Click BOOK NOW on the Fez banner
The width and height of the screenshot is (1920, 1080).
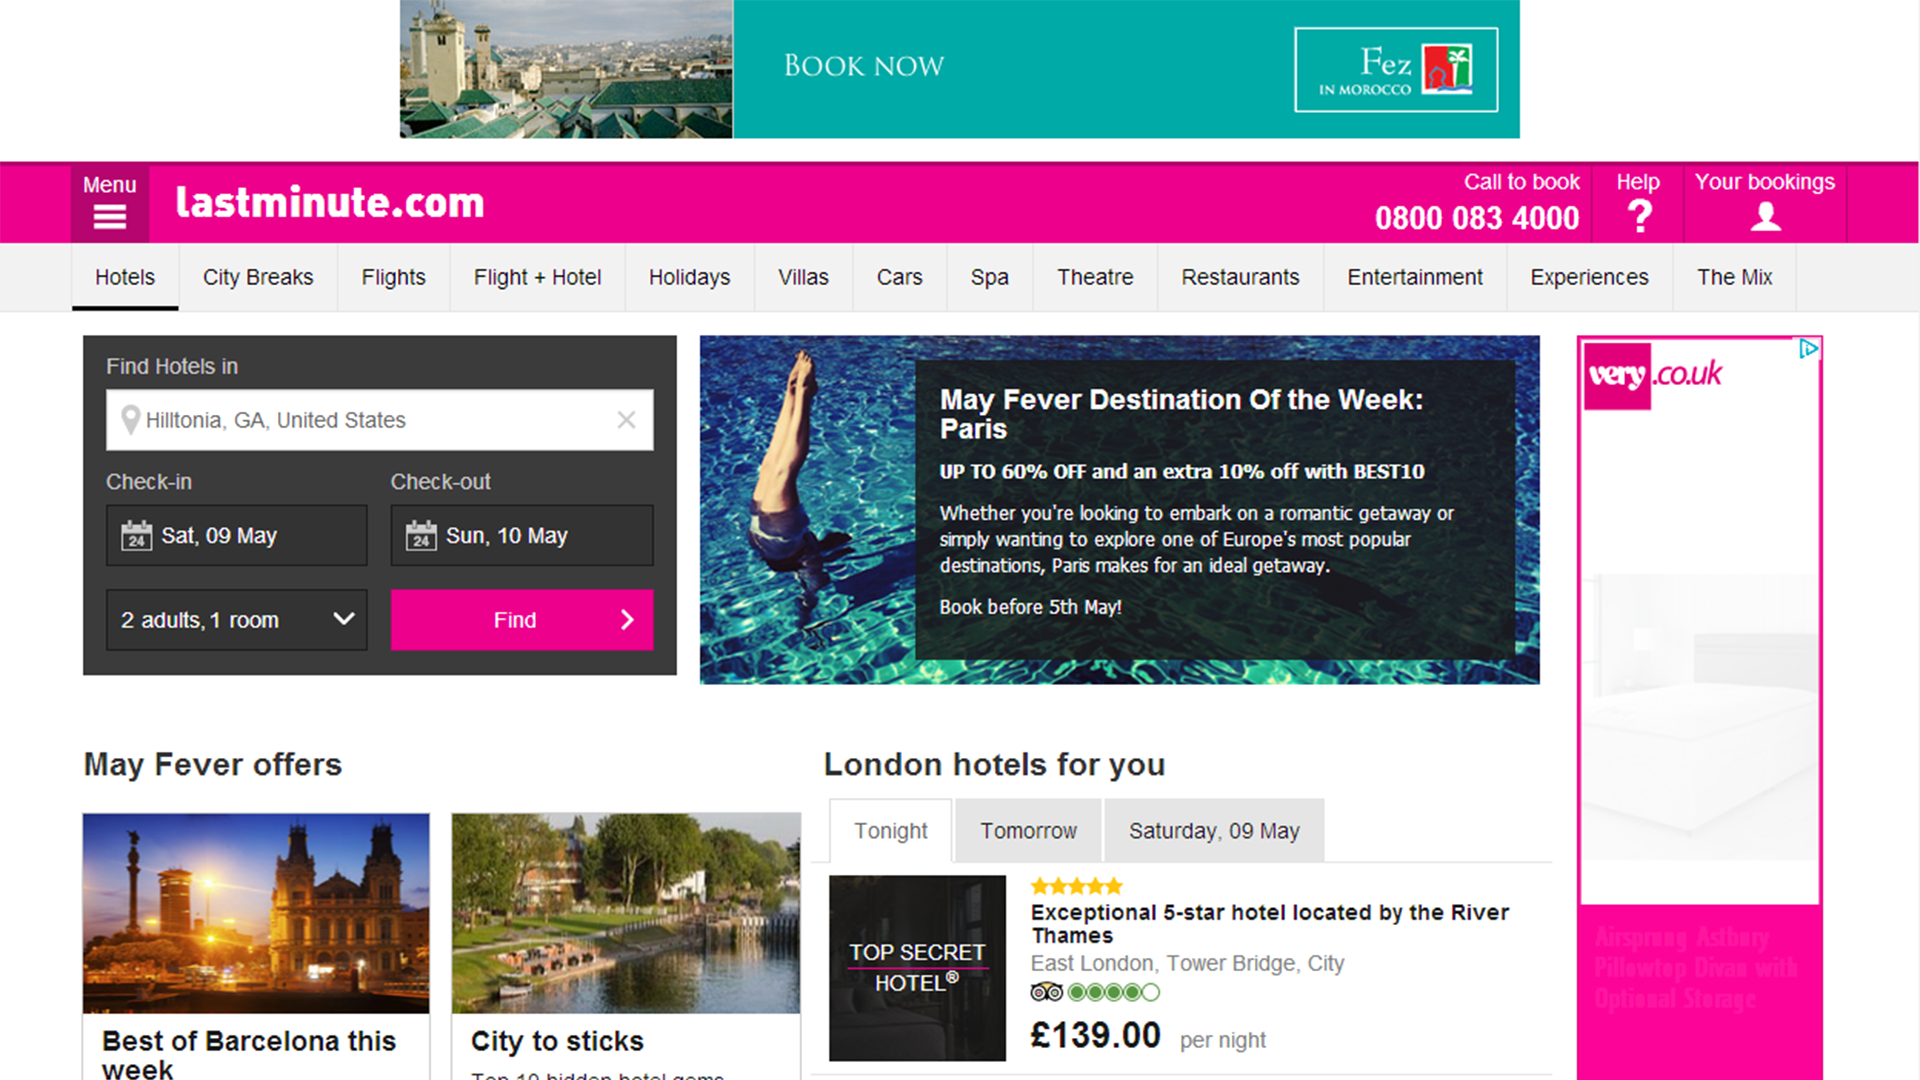click(864, 66)
